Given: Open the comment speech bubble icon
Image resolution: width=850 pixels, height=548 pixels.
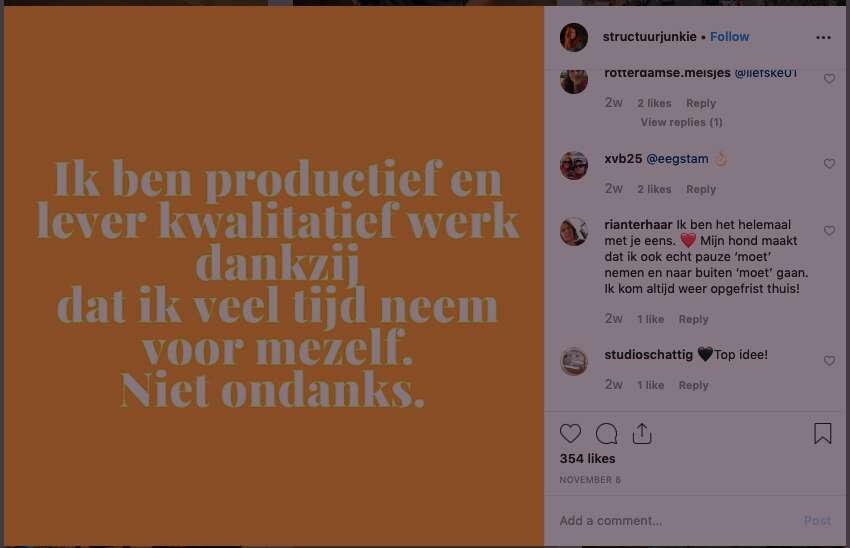Looking at the screenshot, I should (606, 434).
